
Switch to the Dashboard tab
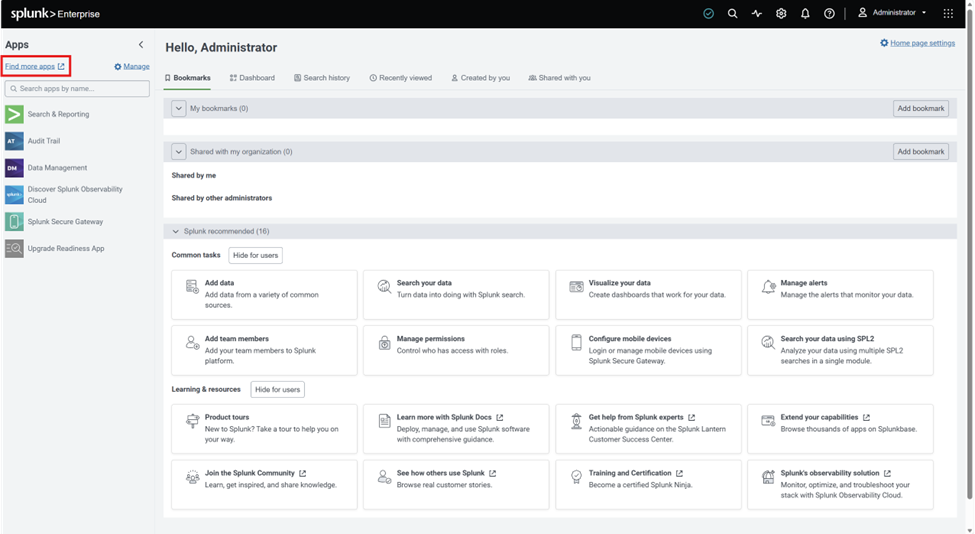click(x=252, y=78)
